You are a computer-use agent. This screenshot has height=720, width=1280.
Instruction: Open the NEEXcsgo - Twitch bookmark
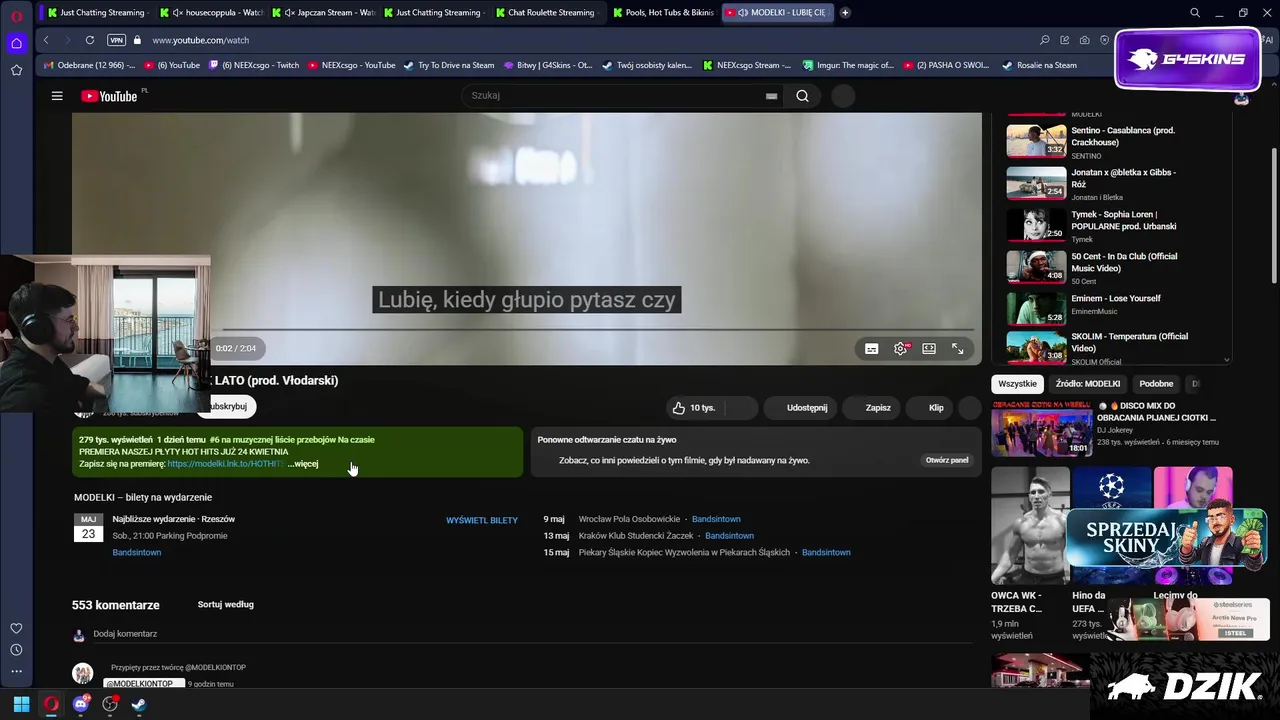pyautogui.click(x=253, y=65)
